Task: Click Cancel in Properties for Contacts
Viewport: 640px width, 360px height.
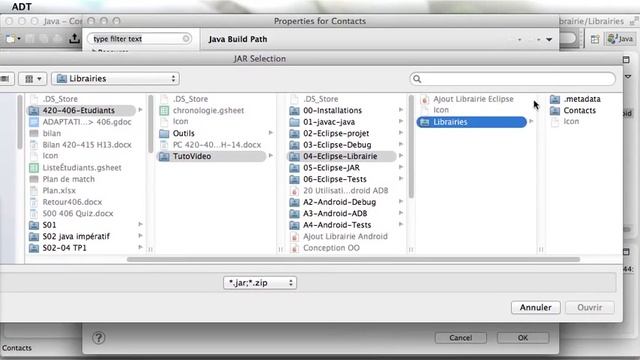Action: pyautogui.click(x=460, y=338)
